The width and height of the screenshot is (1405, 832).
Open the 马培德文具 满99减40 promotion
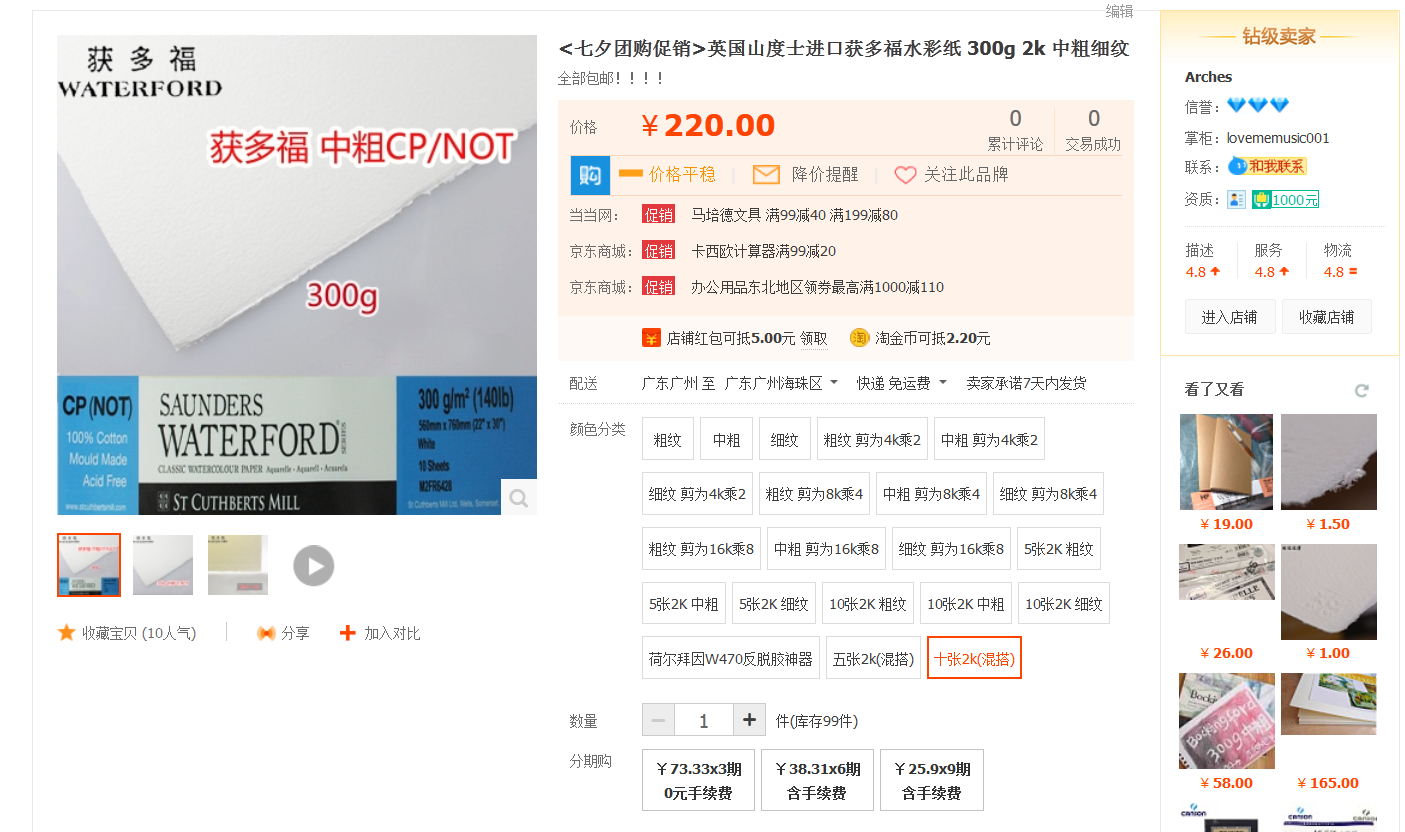tap(794, 215)
